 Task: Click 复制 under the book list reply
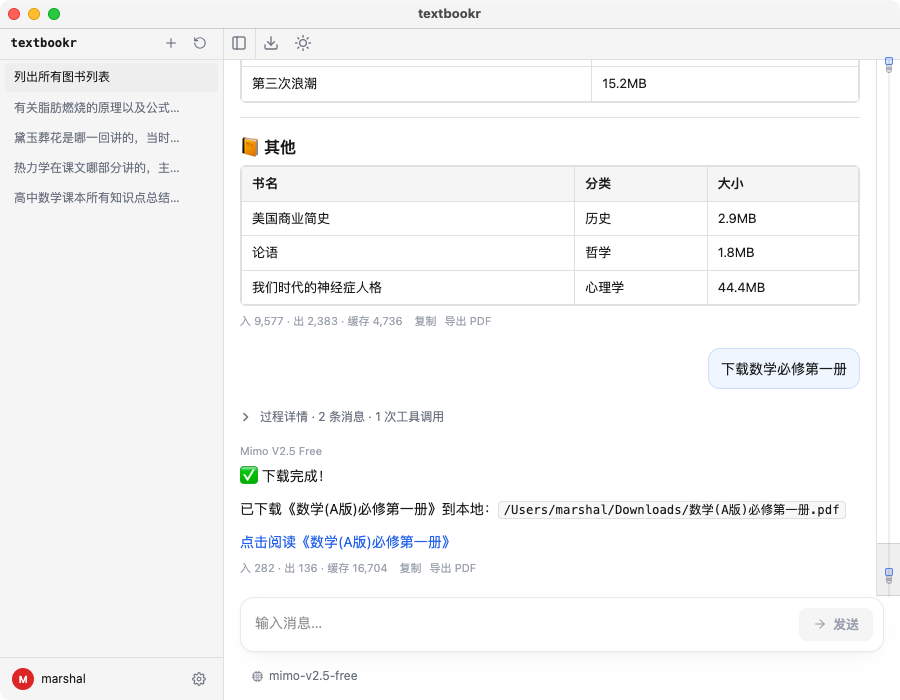(x=425, y=321)
